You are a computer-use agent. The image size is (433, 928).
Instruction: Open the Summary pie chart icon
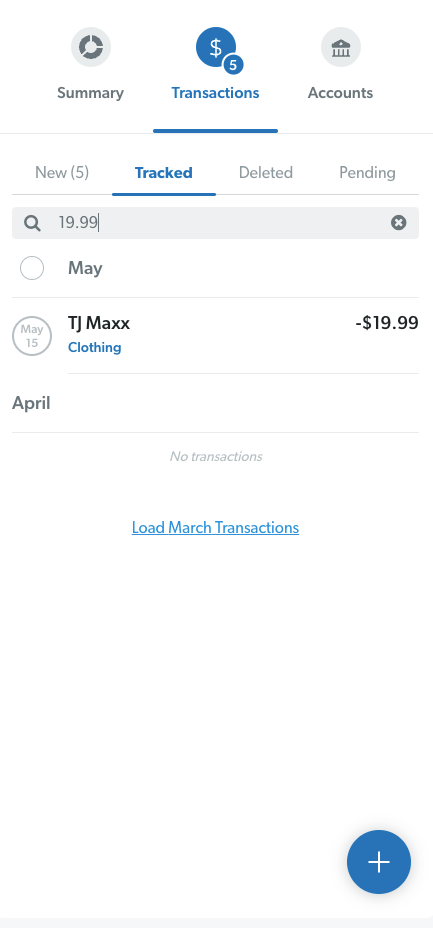(x=91, y=47)
